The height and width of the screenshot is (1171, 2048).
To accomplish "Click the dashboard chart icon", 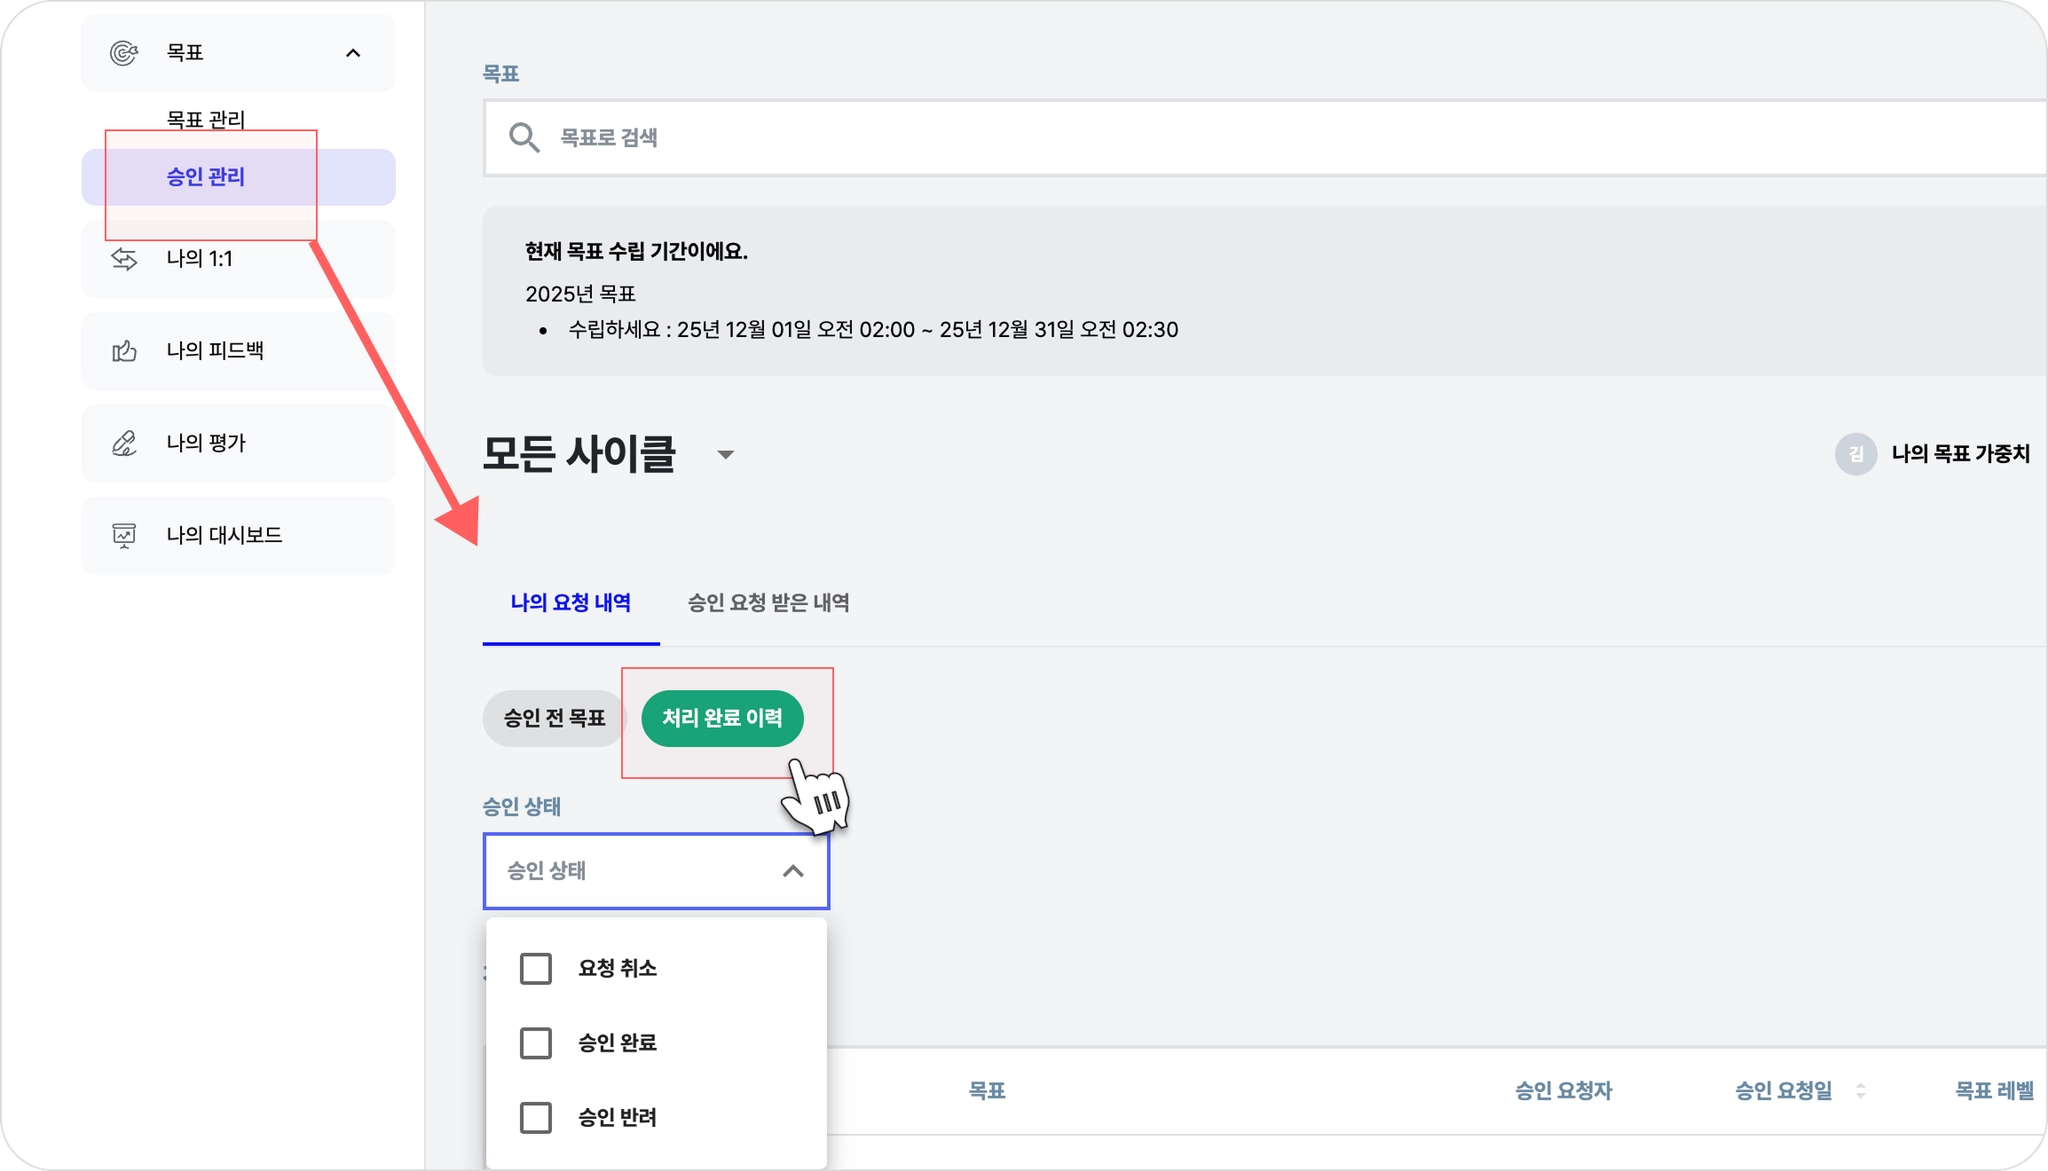I will 123,535.
